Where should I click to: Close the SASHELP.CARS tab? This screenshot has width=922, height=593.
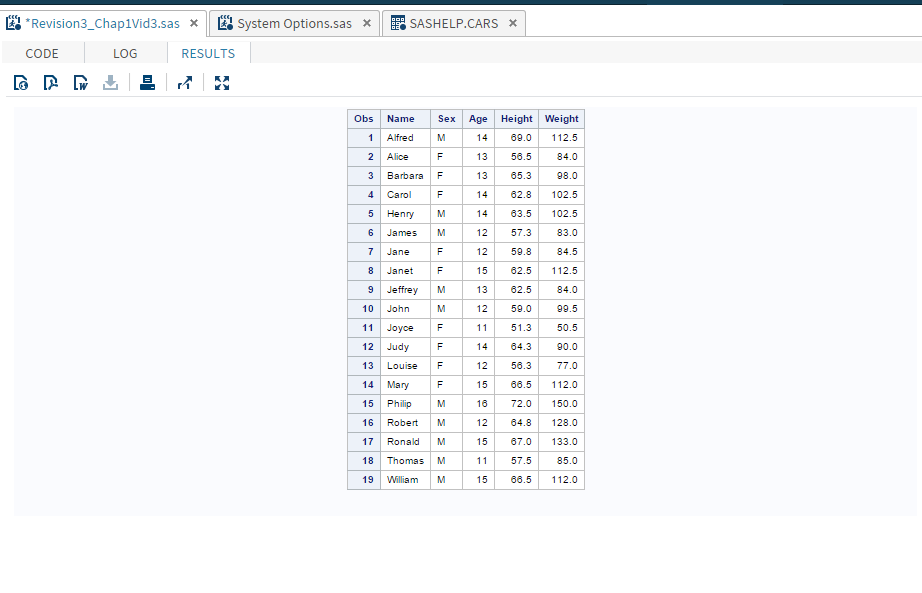click(513, 23)
